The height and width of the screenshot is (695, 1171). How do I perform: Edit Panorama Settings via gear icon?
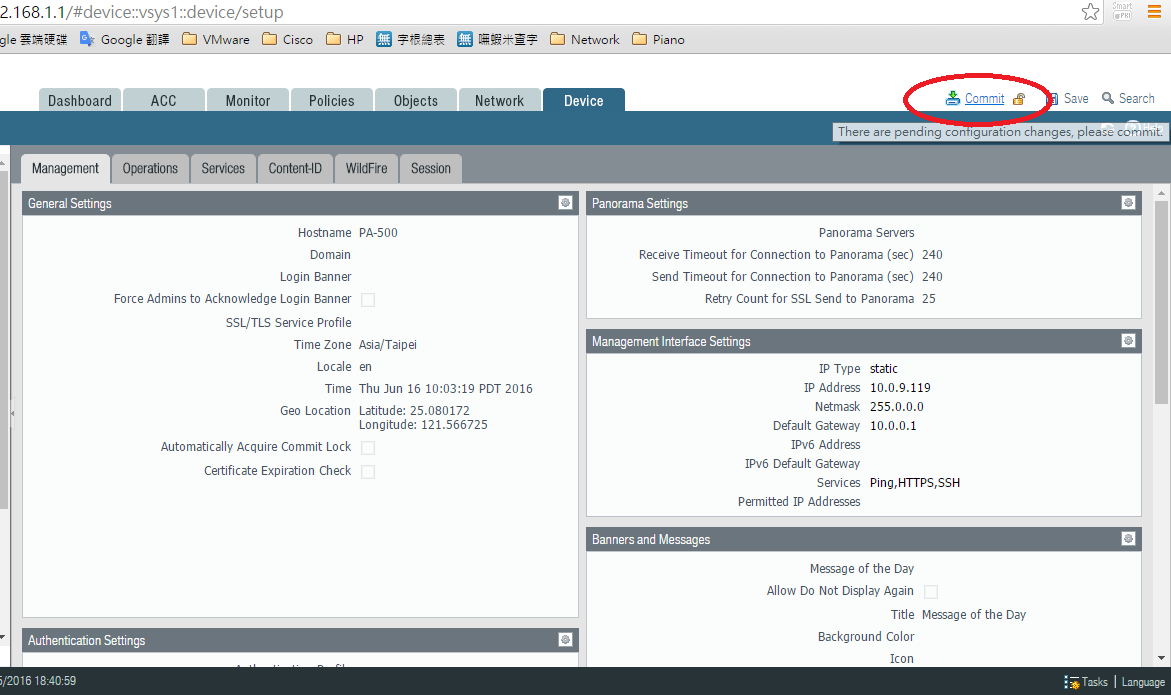(1128, 203)
